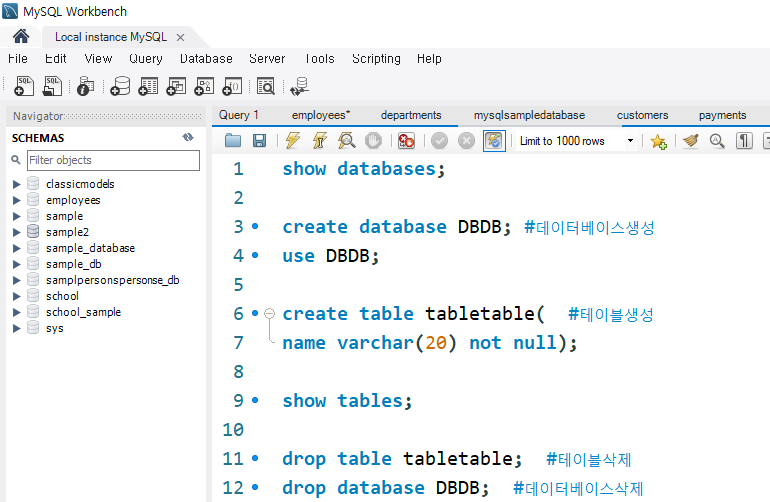Save current statement as snippet star icon
Screen dimensions: 770x502
click(658, 141)
